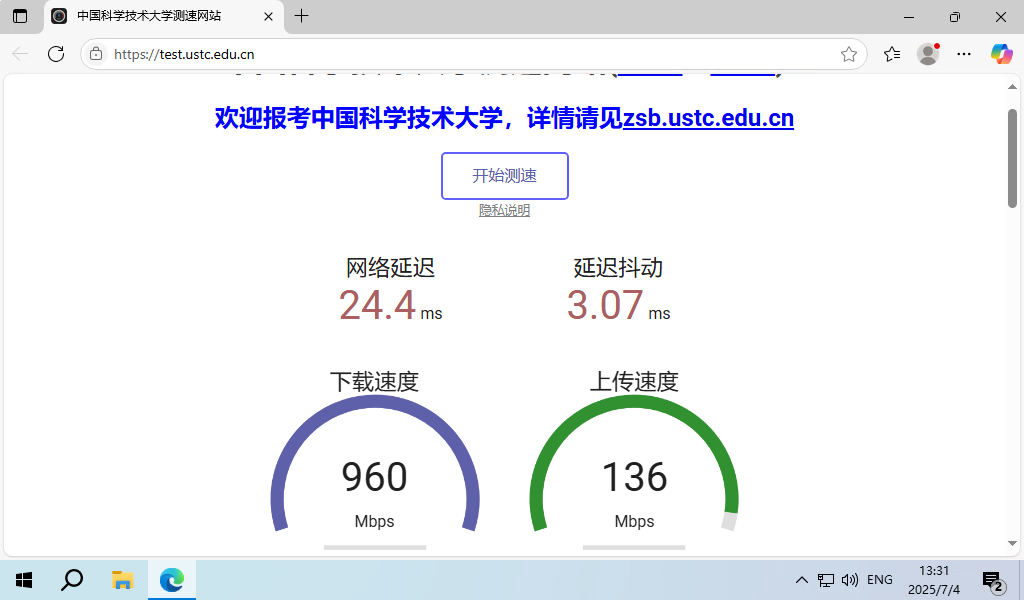Open File Explorer from taskbar
The image size is (1024, 600).
coord(122,580)
